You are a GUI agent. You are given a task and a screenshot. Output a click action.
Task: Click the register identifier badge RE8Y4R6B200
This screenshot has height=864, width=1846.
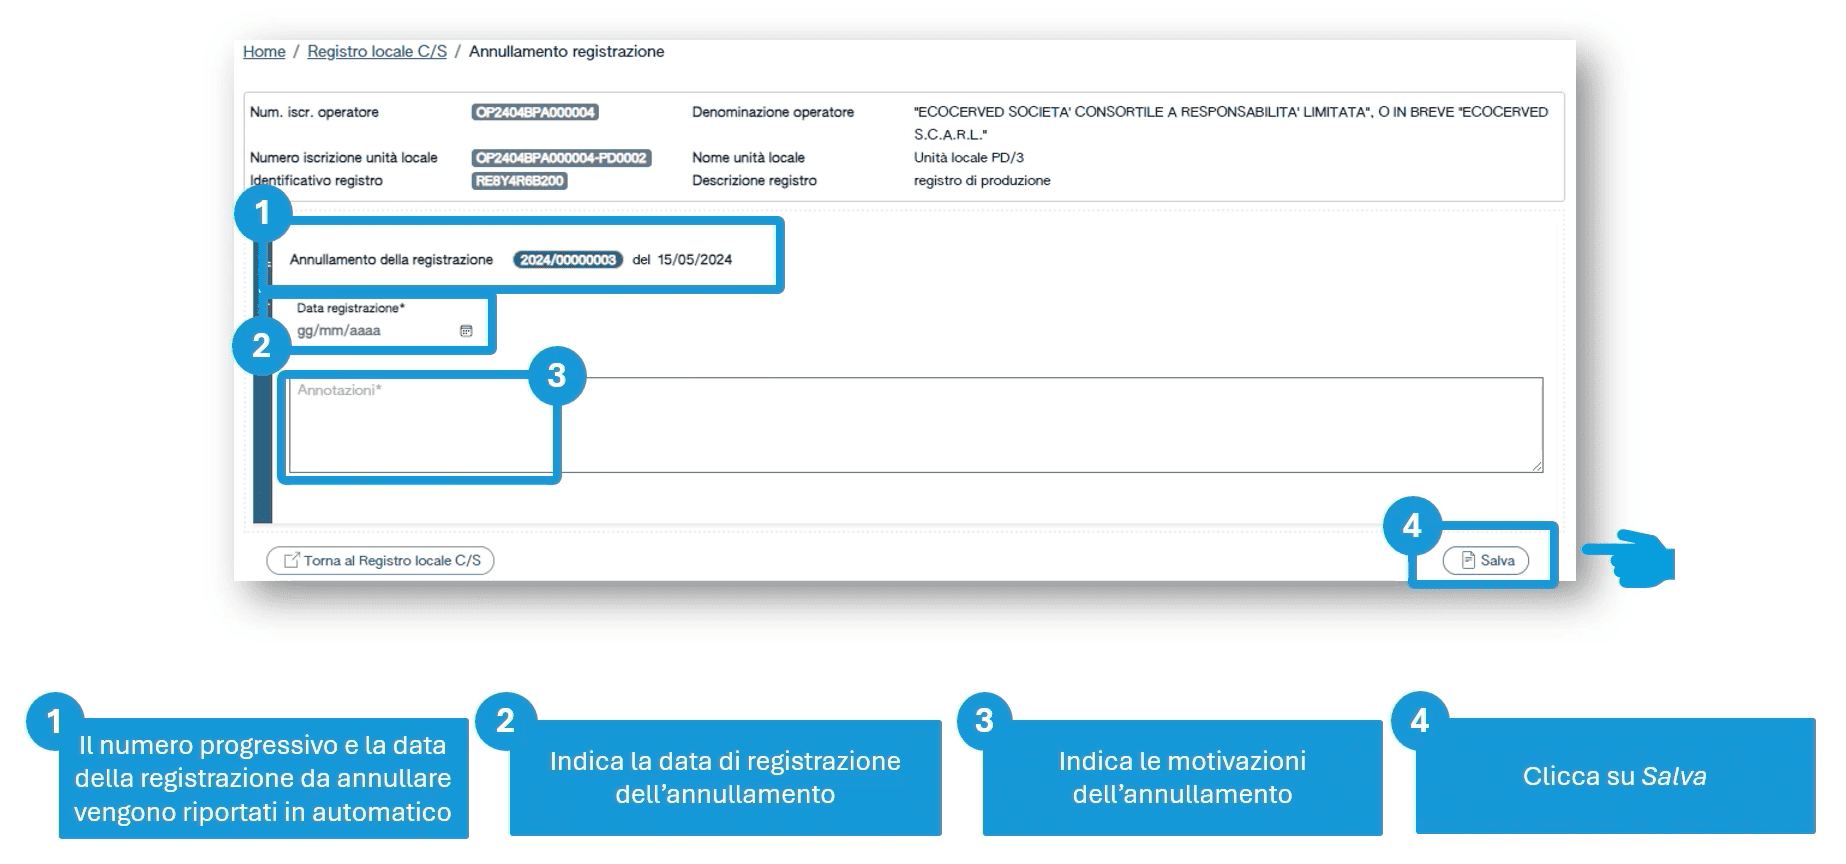click(x=519, y=181)
